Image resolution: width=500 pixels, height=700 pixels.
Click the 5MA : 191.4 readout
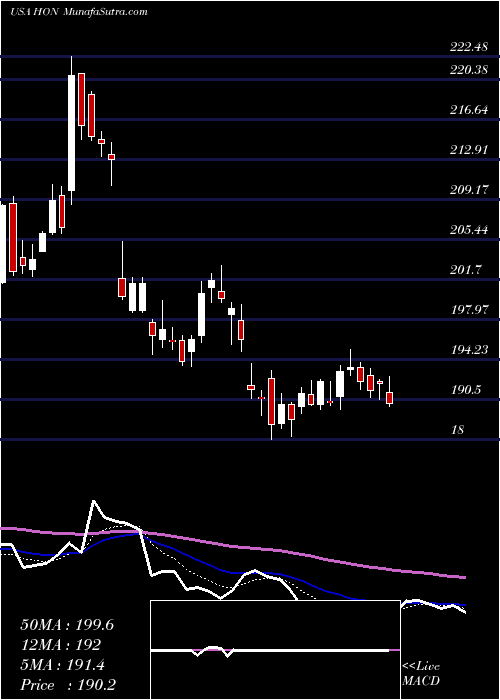[62, 665]
